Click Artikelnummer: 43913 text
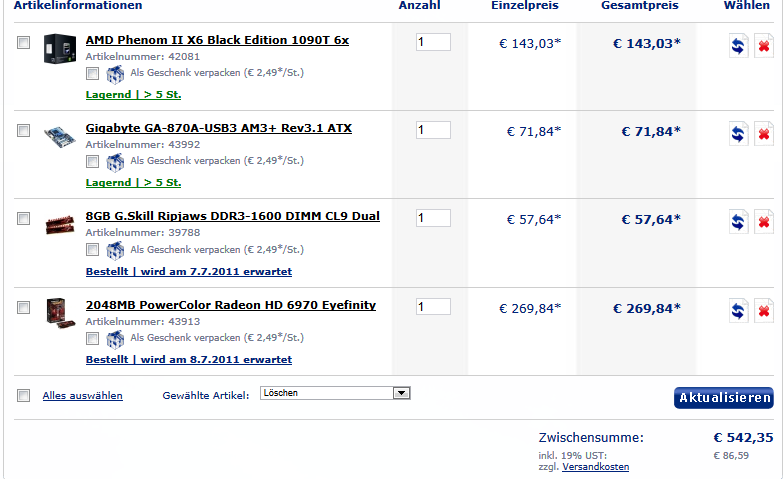783x479 pixels. (x=143, y=322)
